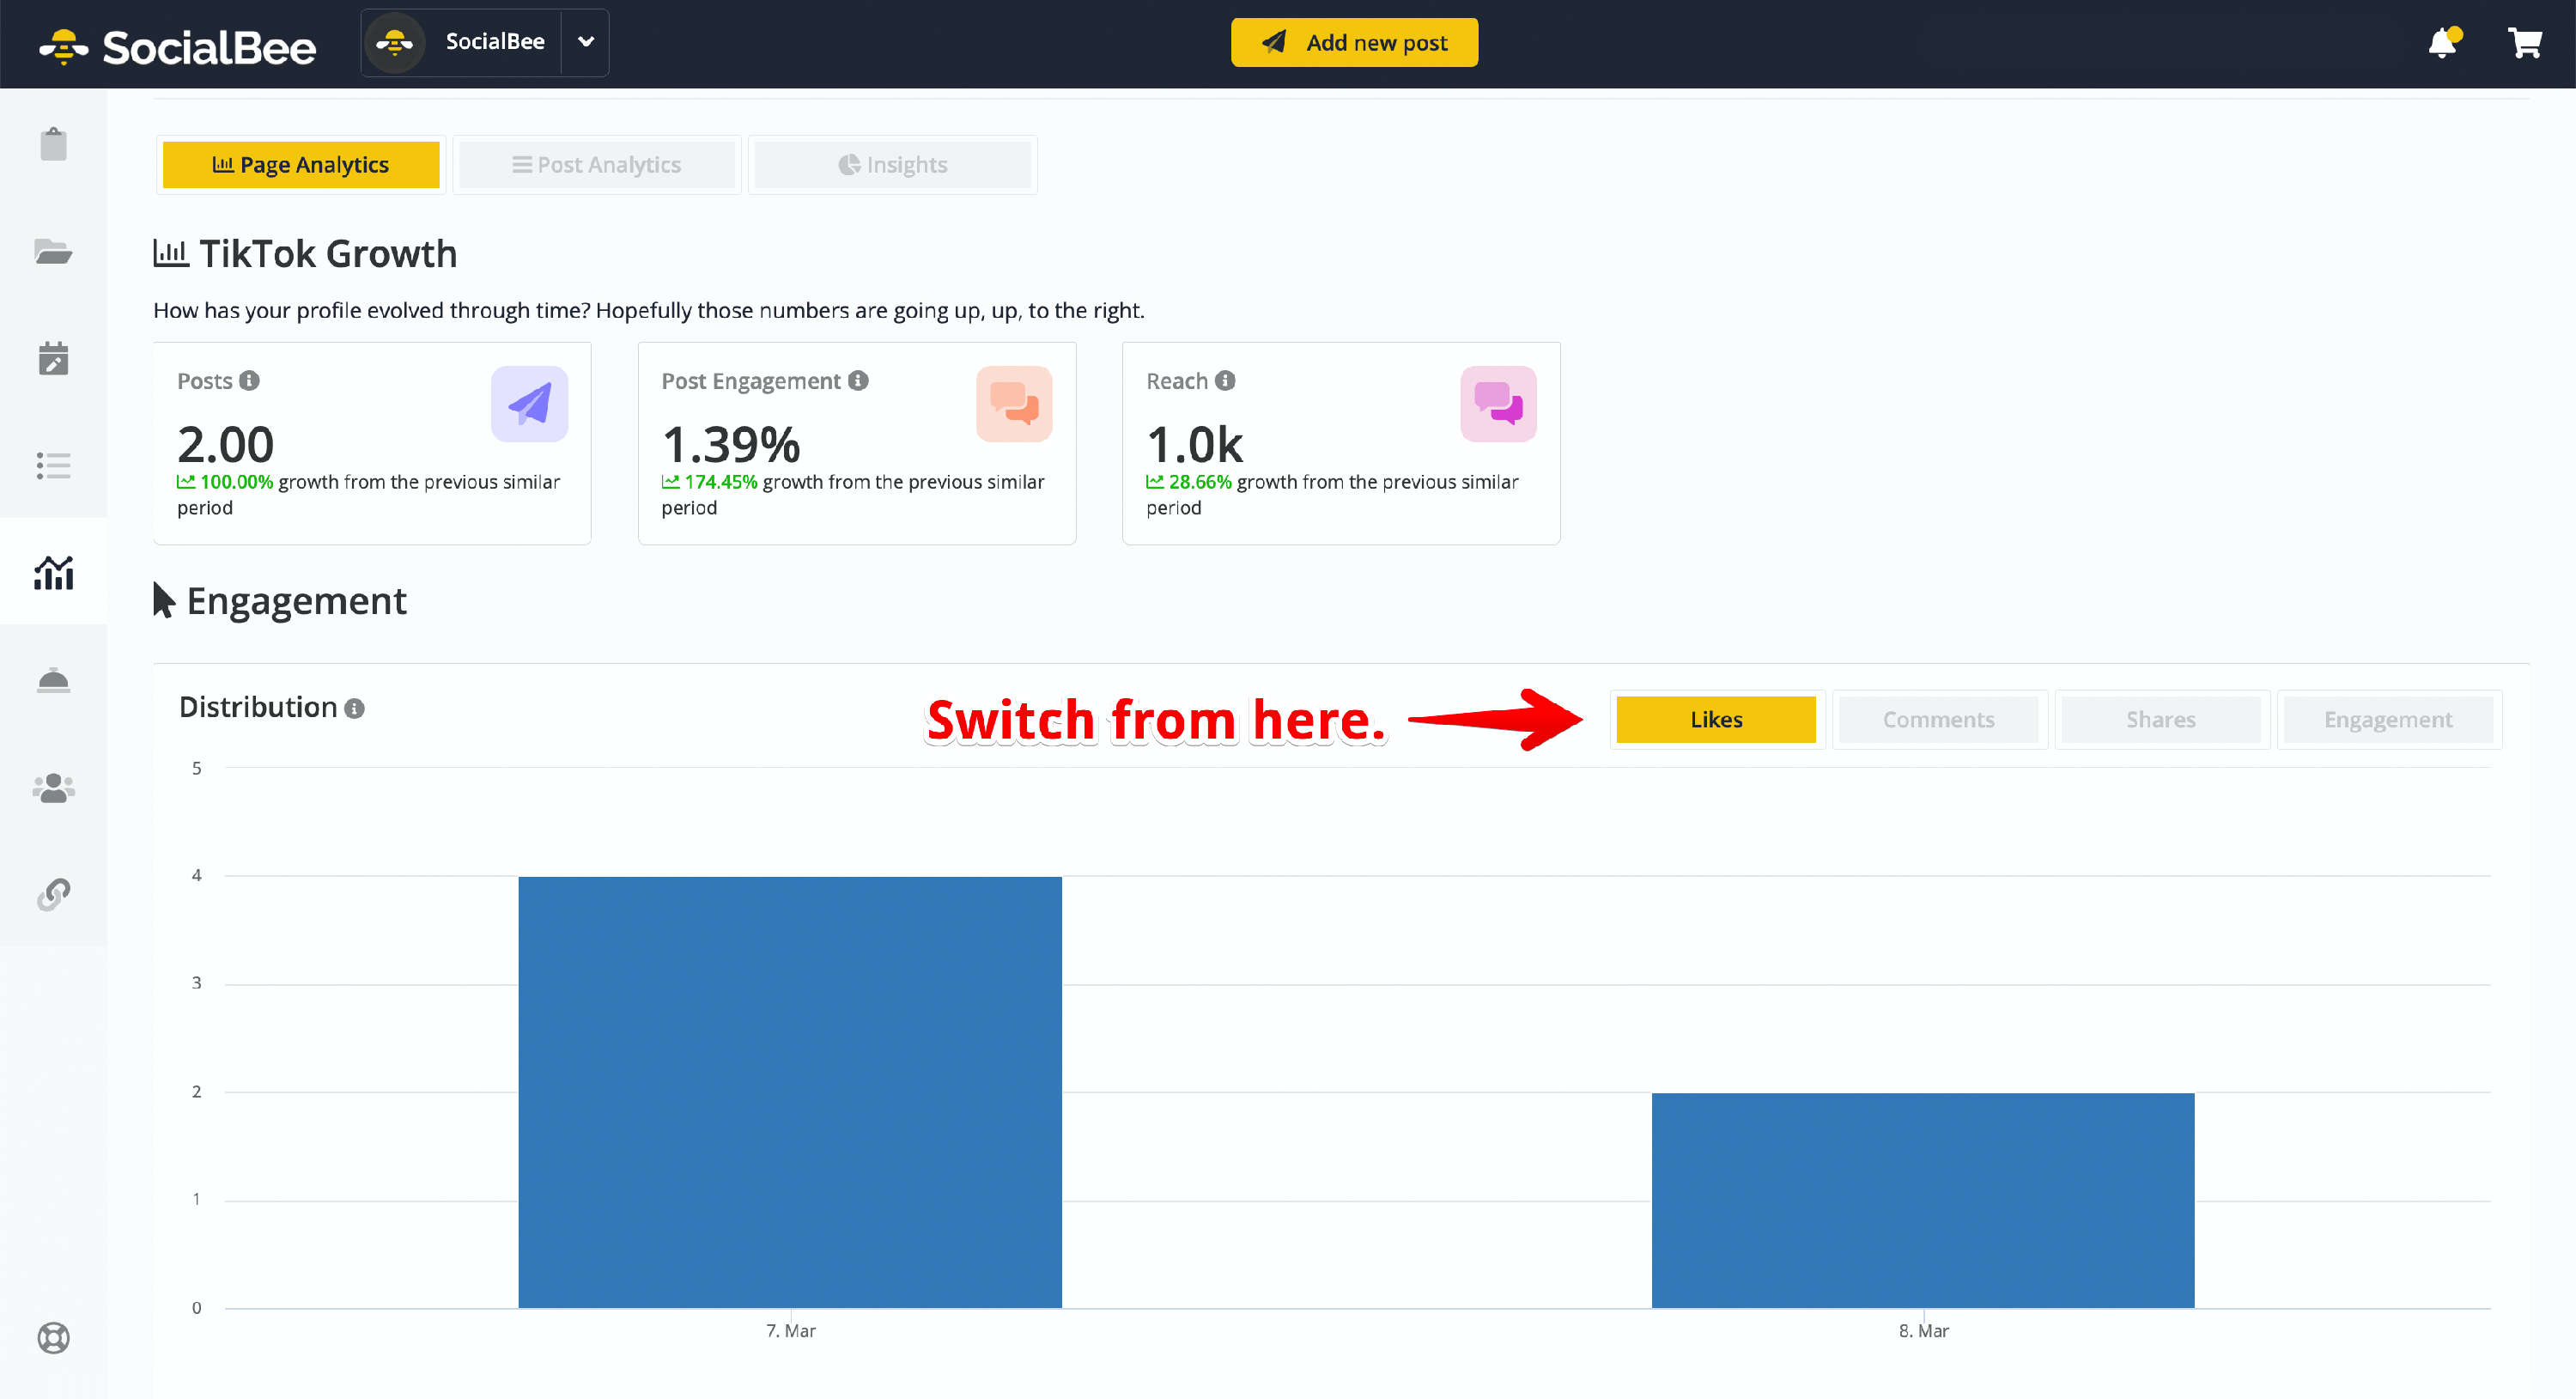This screenshot has height=1399, width=2576.
Task: Click the 8. Mar axis label
Action: [x=1924, y=1331]
